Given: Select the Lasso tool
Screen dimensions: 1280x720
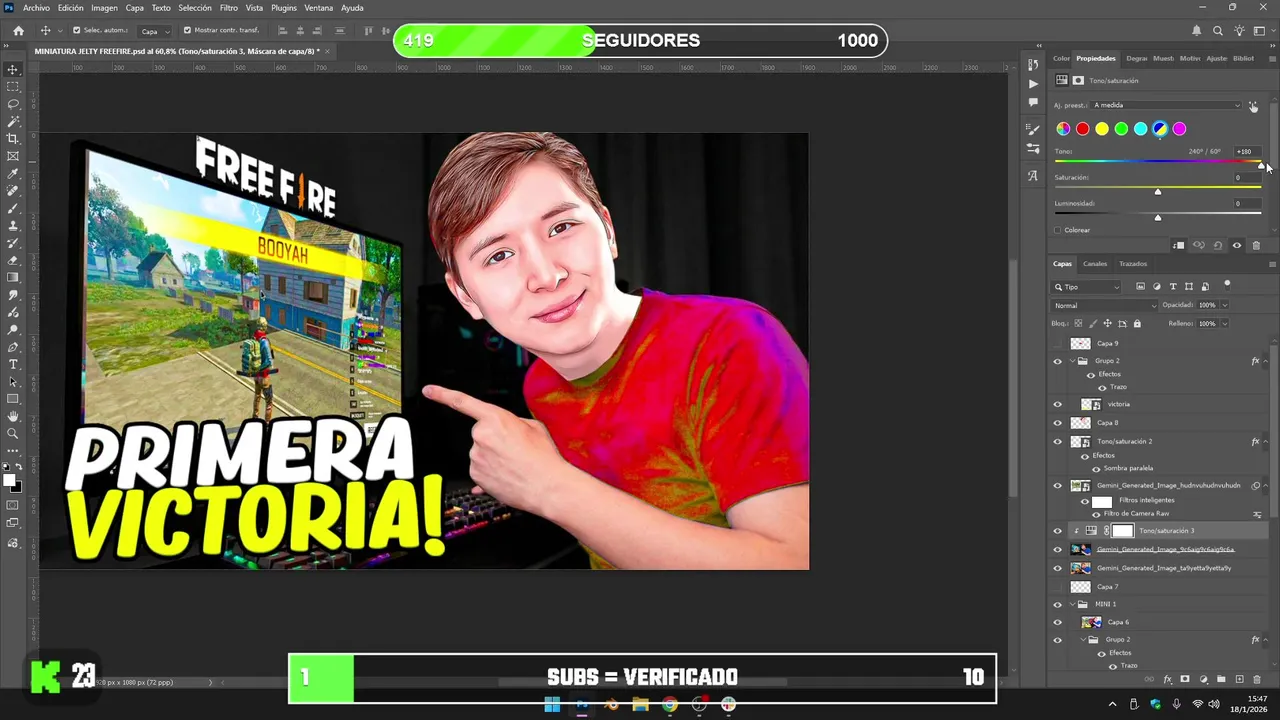Looking at the screenshot, I should [x=13, y=104].
